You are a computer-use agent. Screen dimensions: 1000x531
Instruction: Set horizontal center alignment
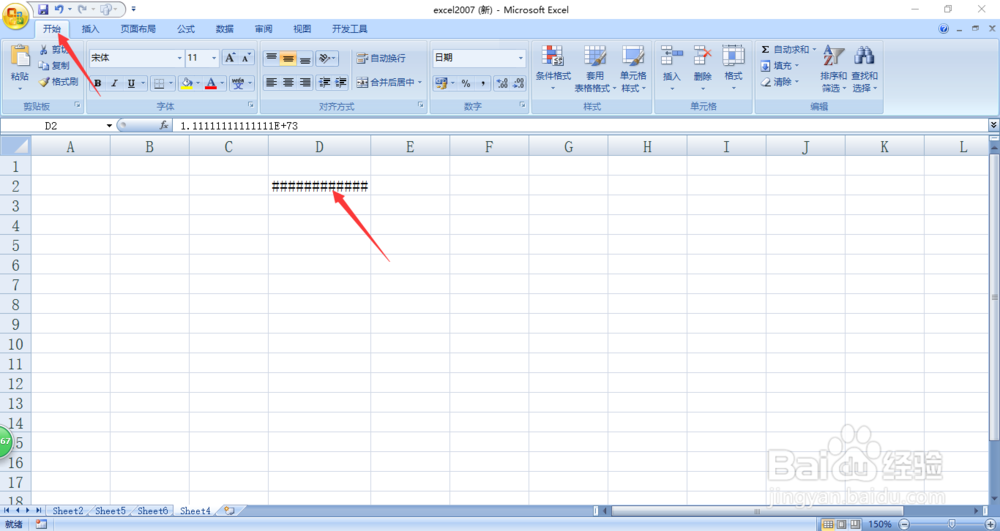coord(288,83)
